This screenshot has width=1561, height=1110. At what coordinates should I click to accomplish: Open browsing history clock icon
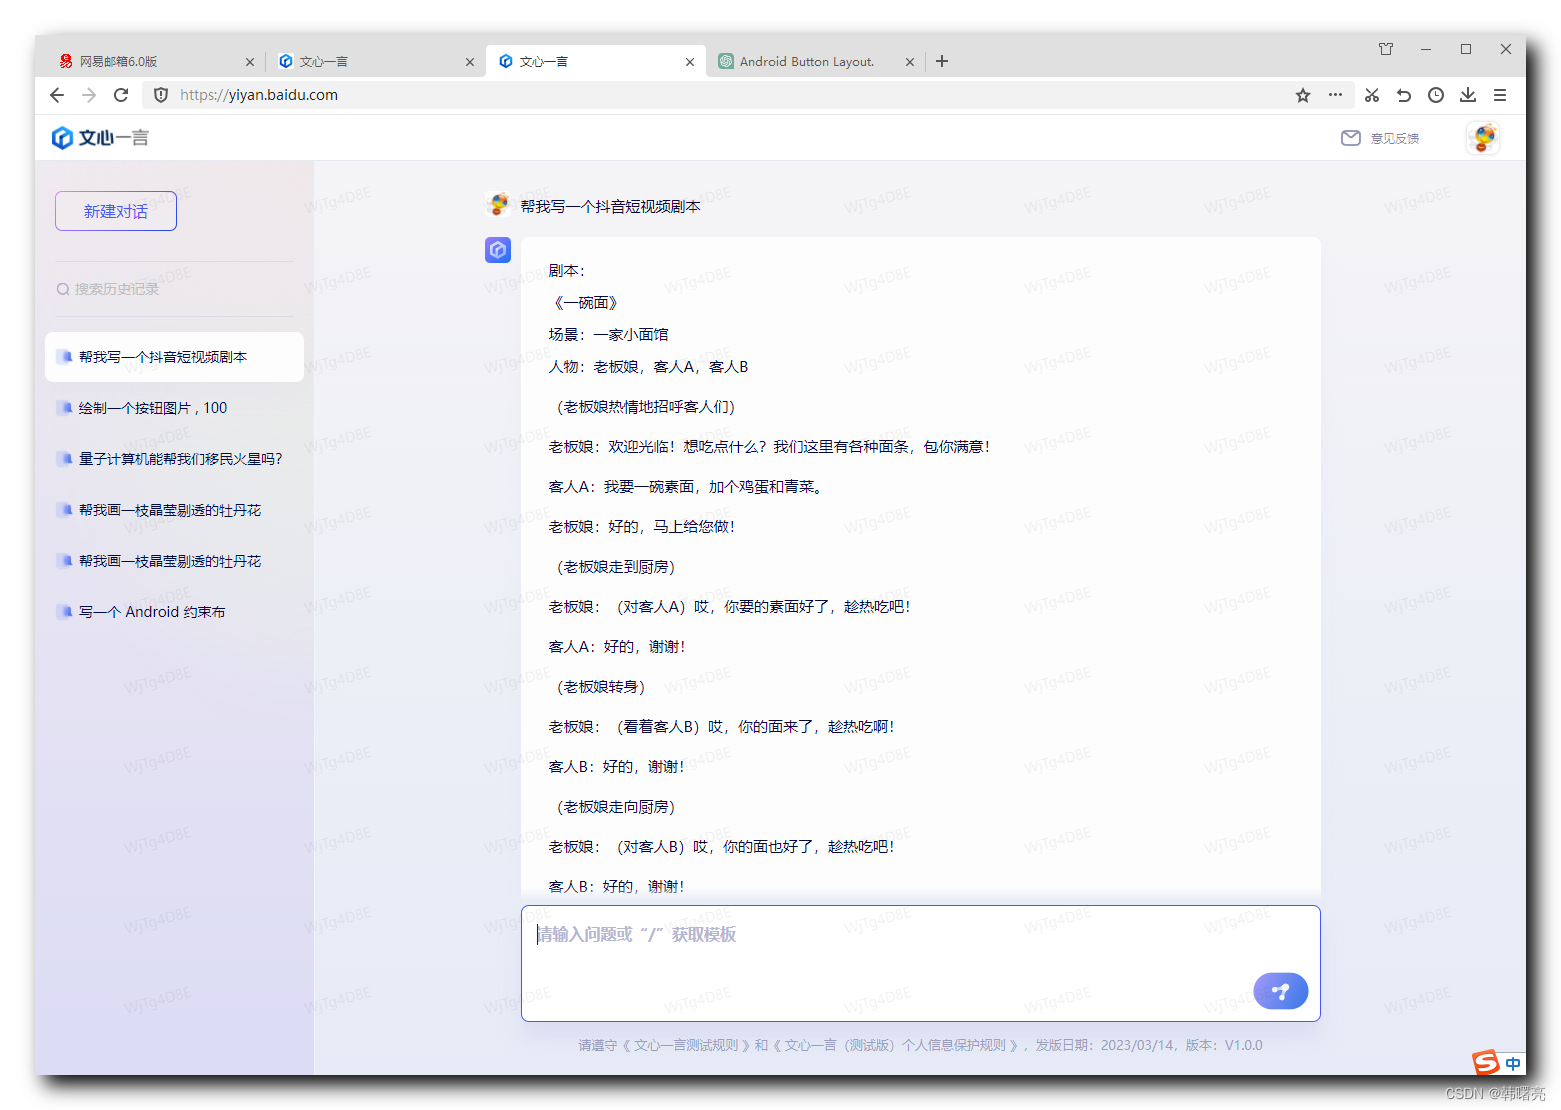pyautogui.click(x=1436, y=95)
